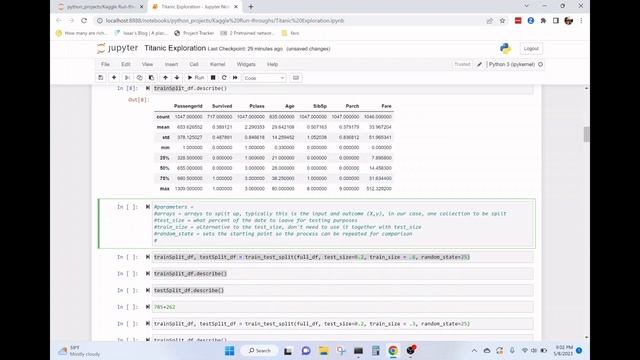The width and height of the screenshot is (640, 360).
Task: Copy selected cells using toolbar icon
Action: [x=139, y=78]
